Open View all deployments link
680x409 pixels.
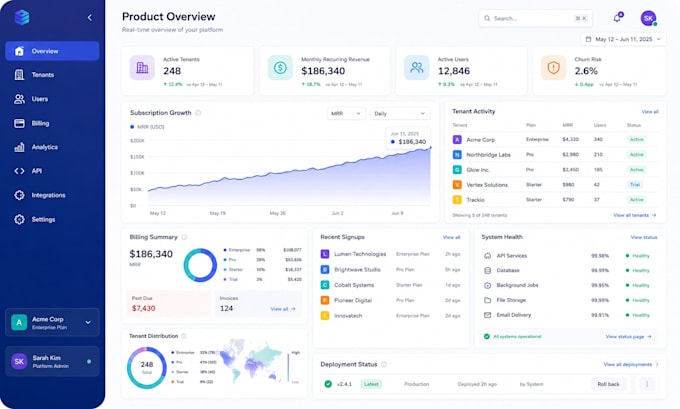631,364
